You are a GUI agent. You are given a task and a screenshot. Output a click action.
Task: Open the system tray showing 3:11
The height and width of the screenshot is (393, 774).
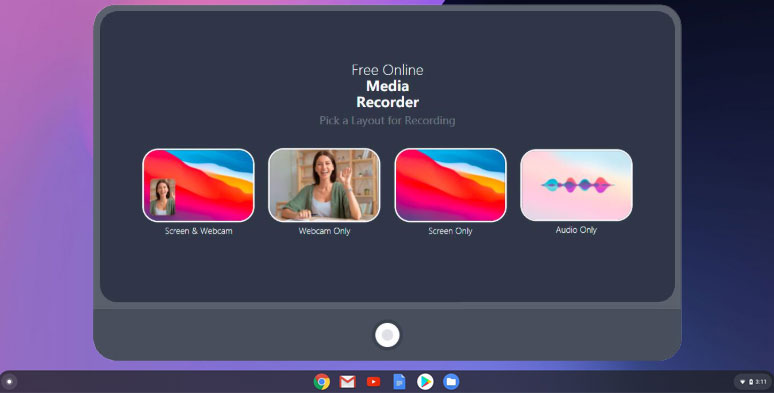(753, 382)
